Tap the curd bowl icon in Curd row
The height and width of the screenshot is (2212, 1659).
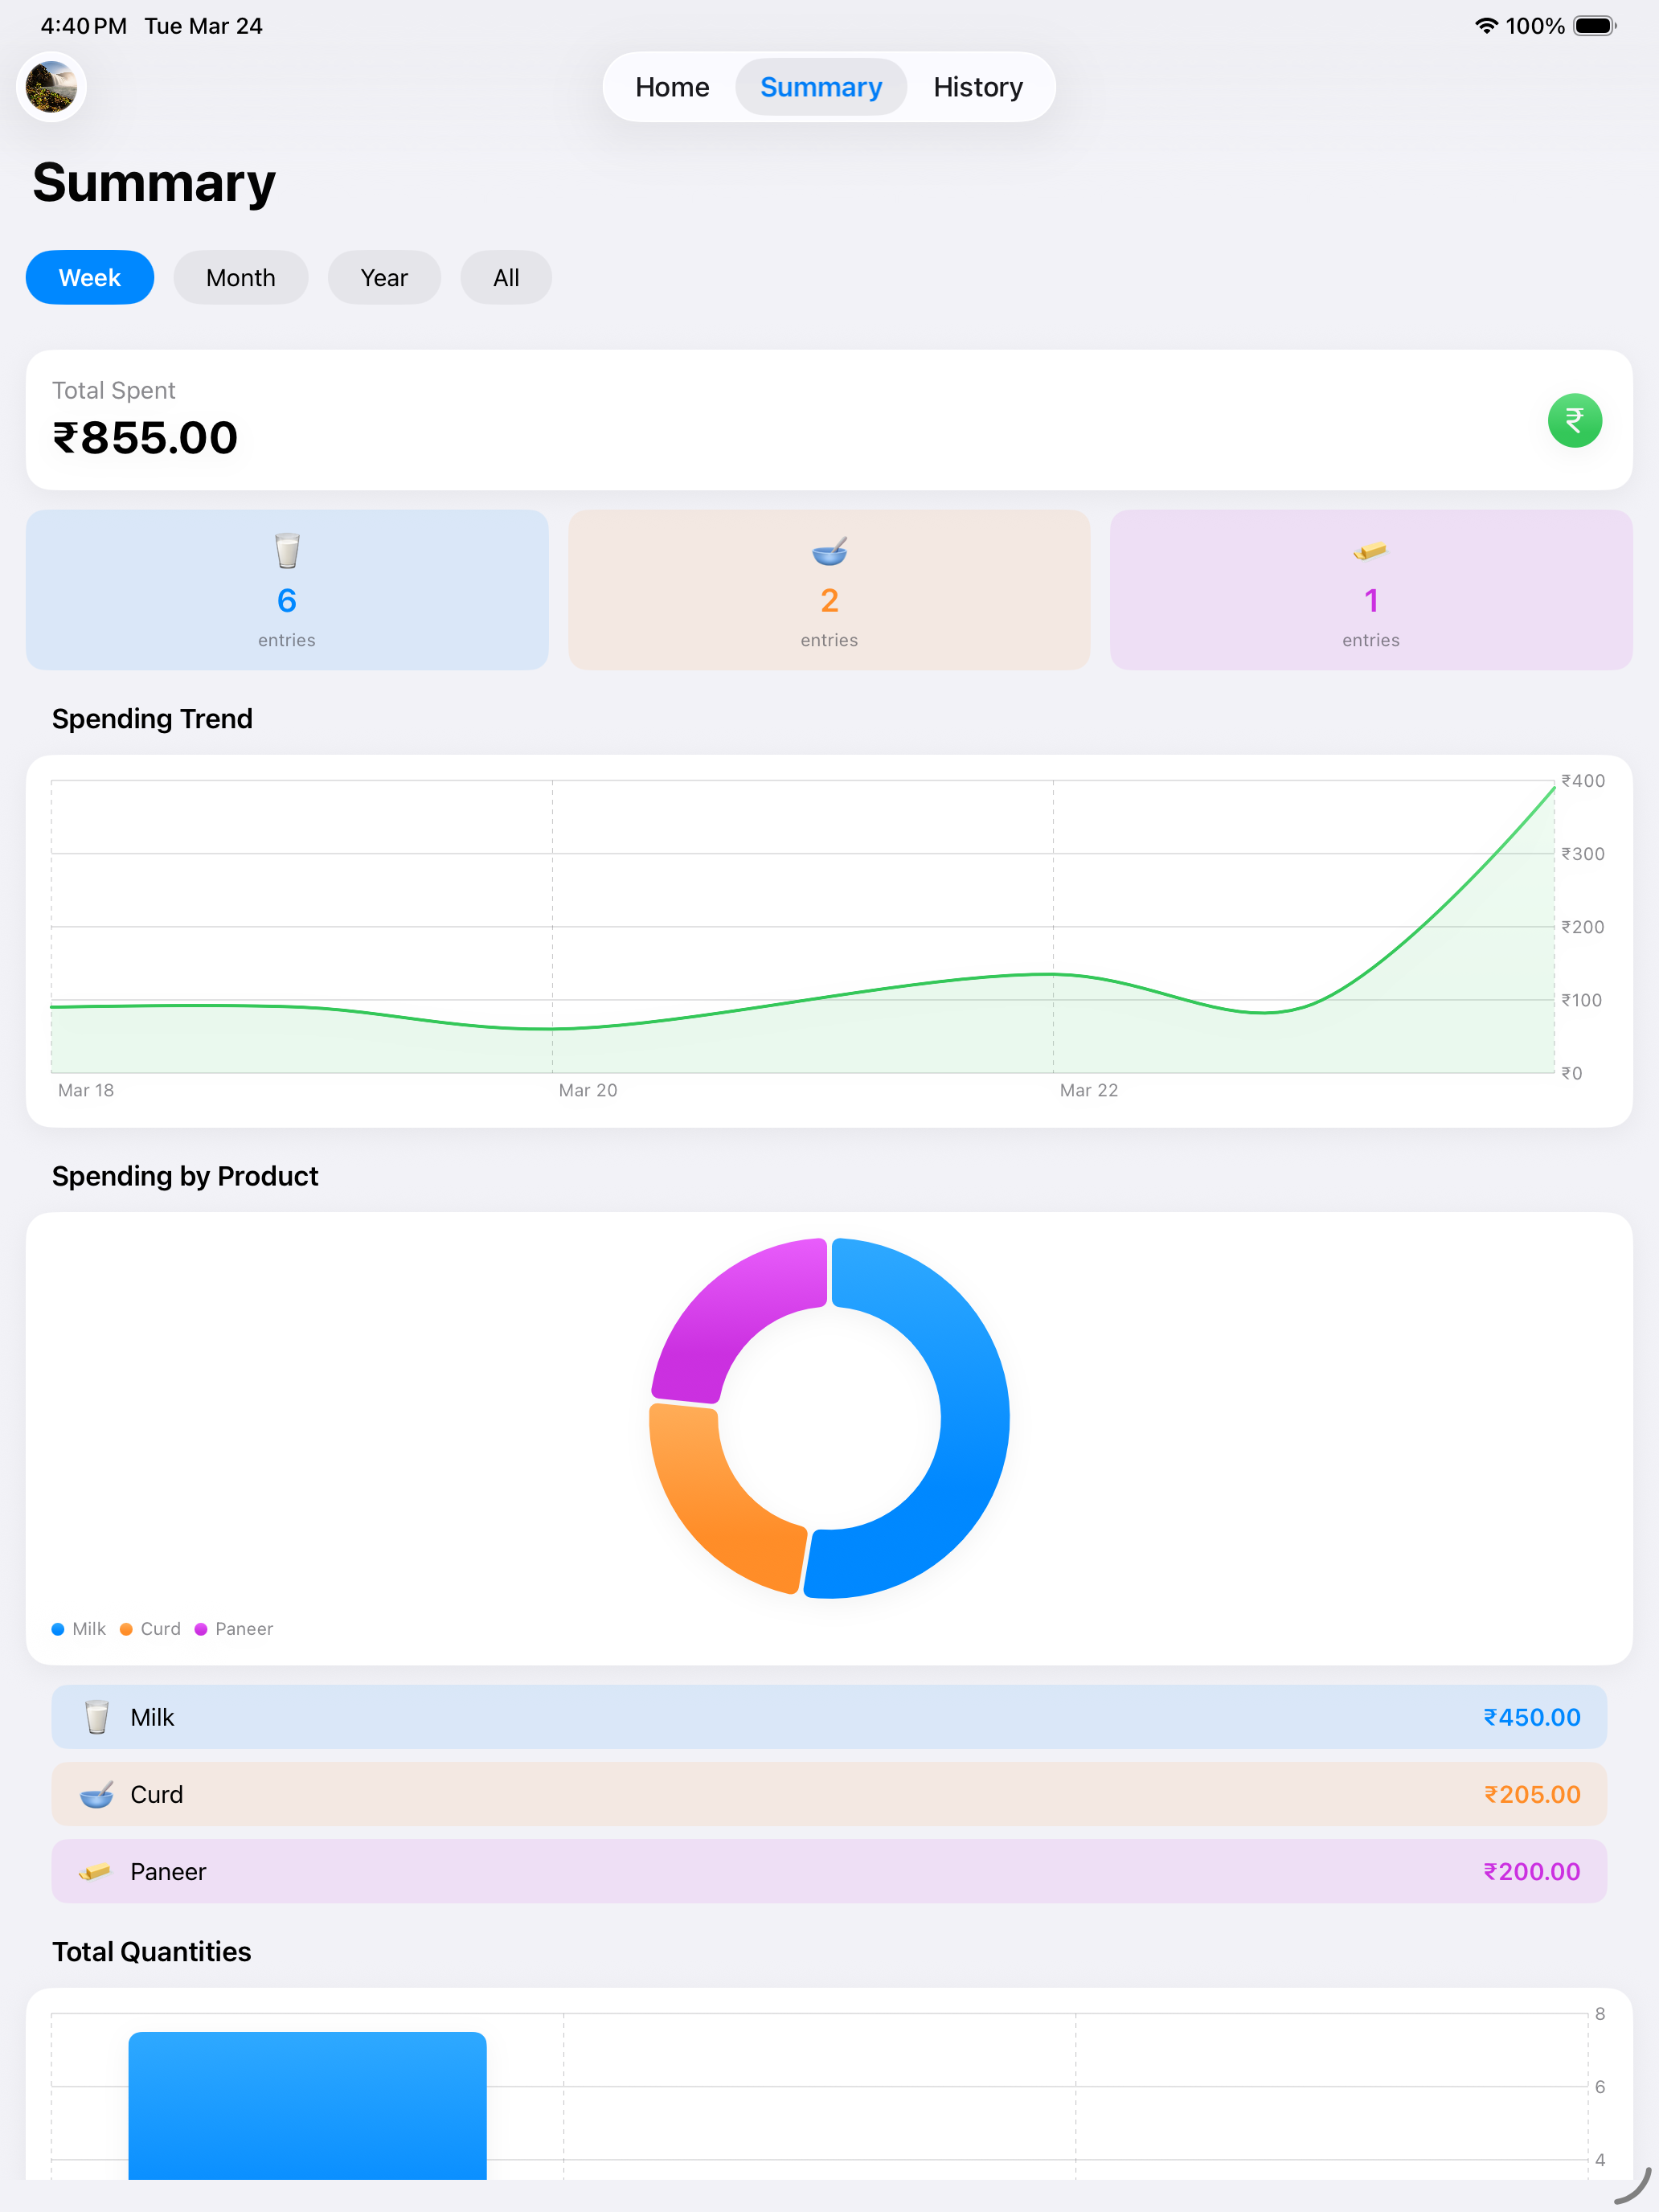point(97,1794)
